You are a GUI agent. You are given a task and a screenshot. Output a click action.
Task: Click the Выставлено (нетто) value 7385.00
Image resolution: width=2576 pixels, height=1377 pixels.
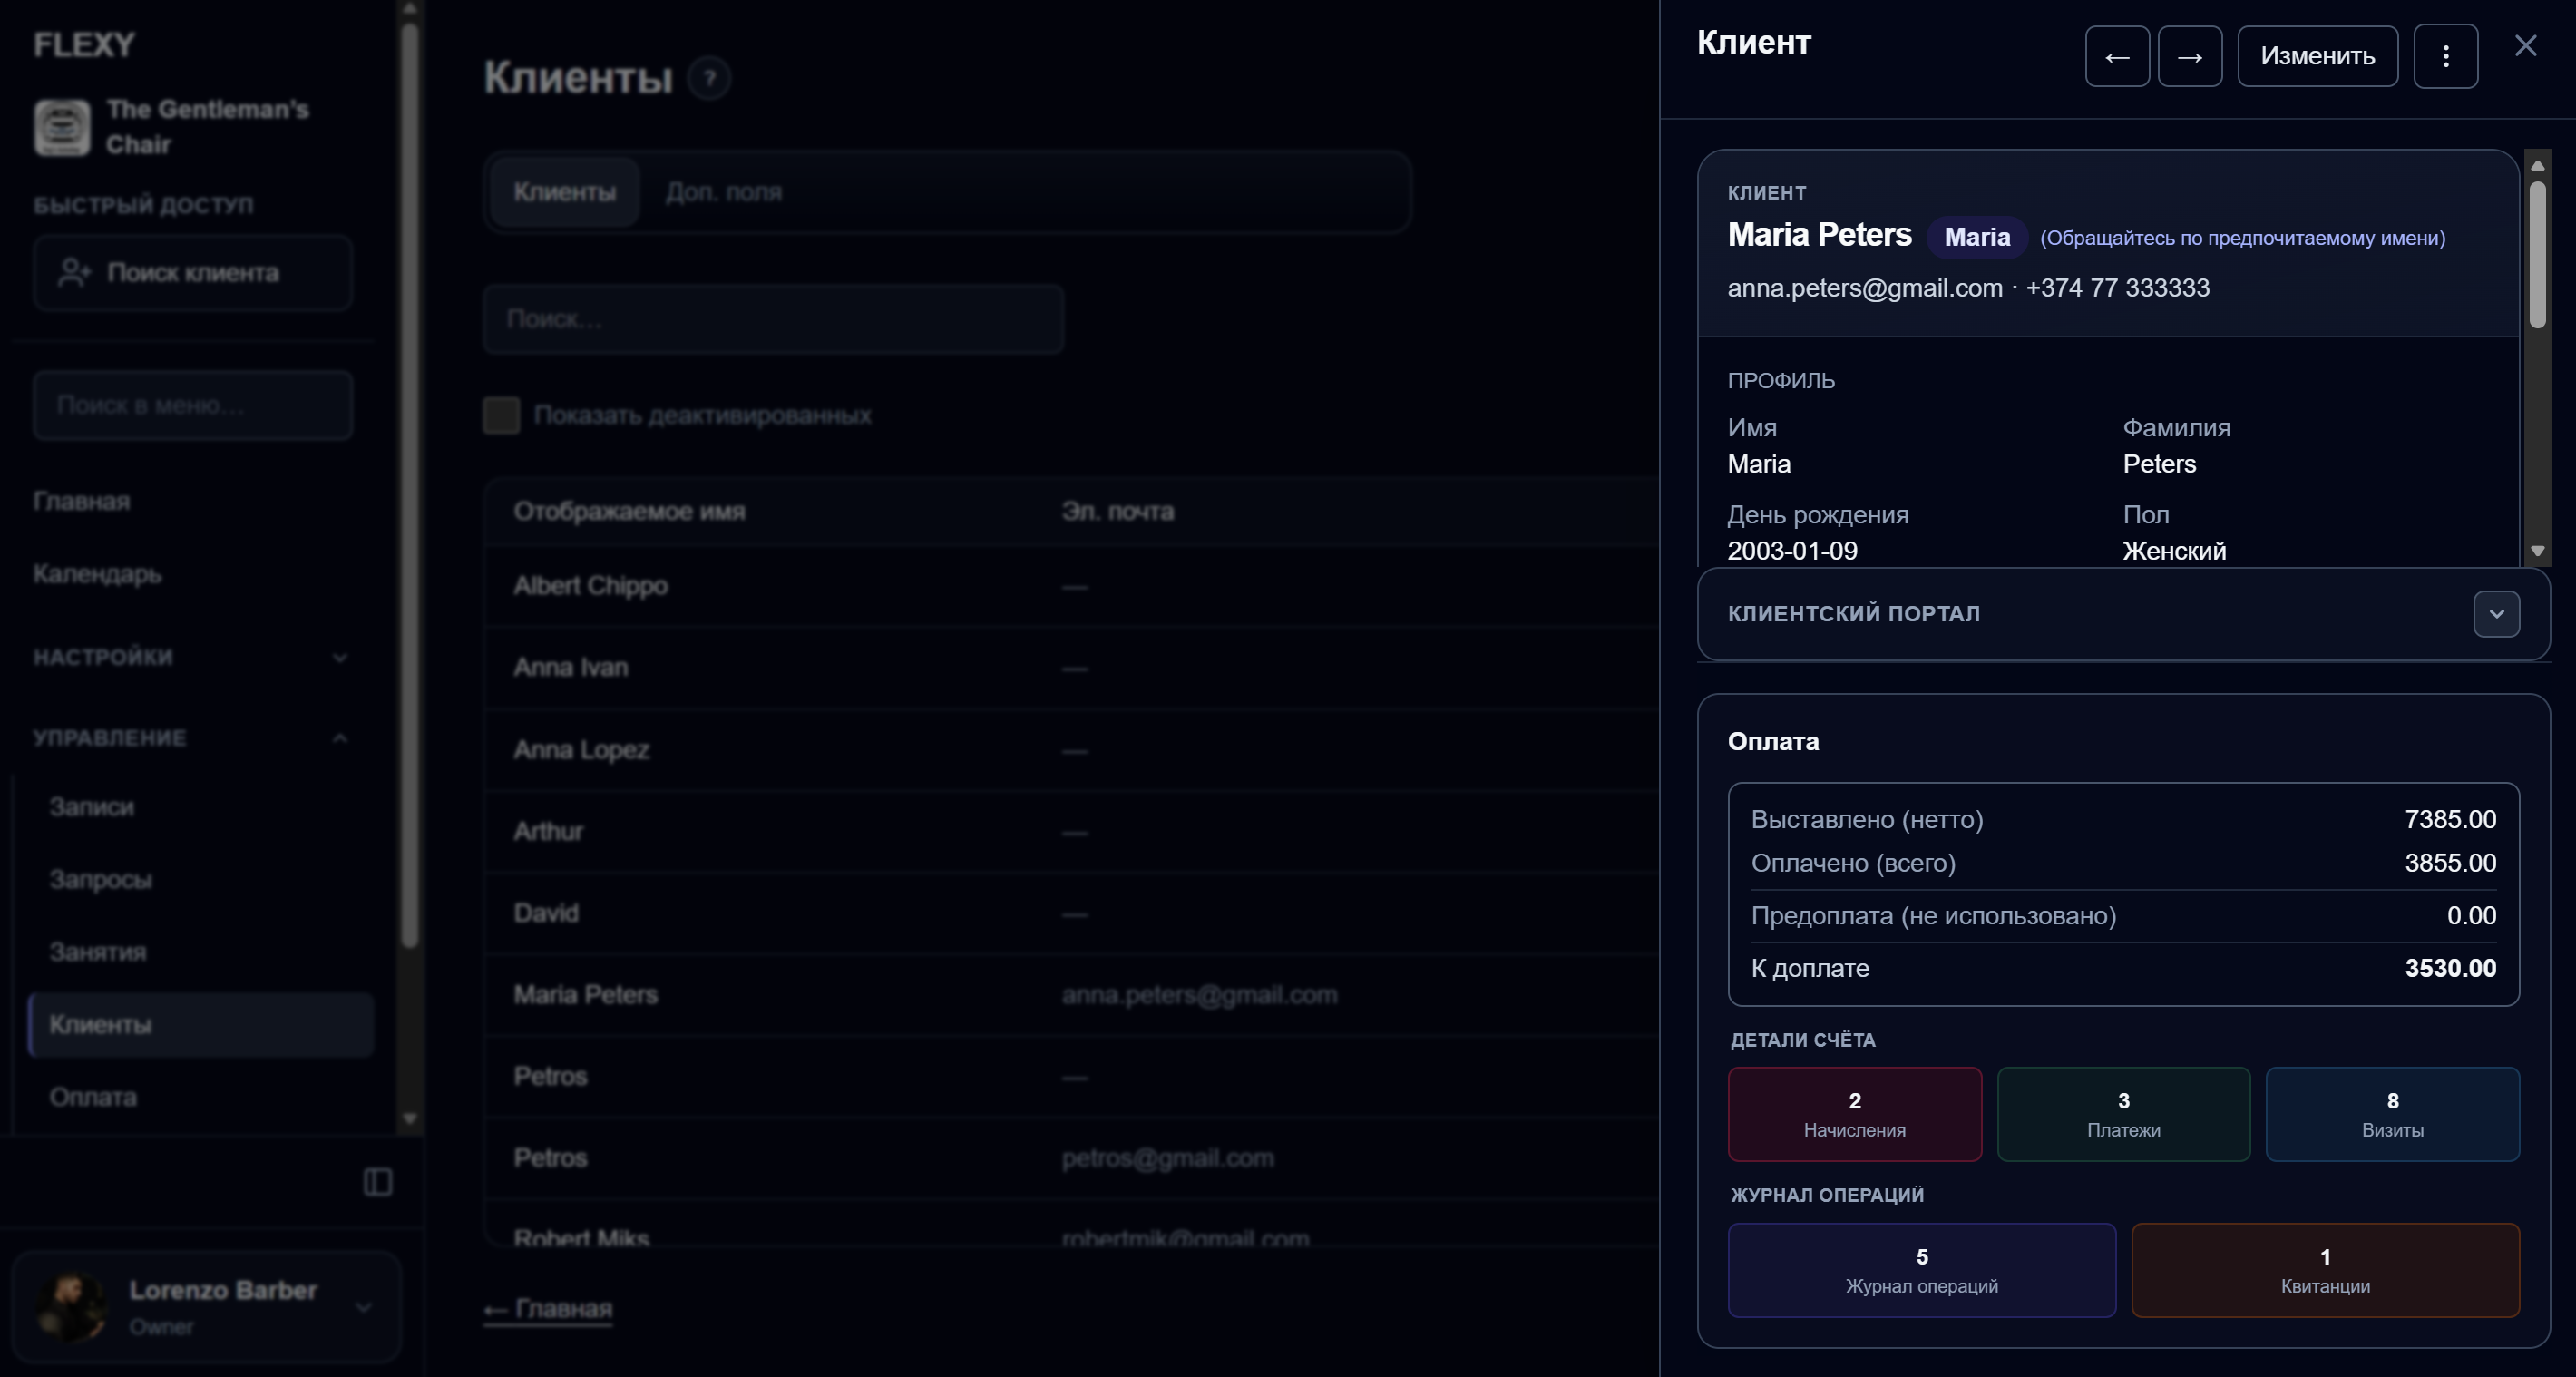tap(2450, 819)
